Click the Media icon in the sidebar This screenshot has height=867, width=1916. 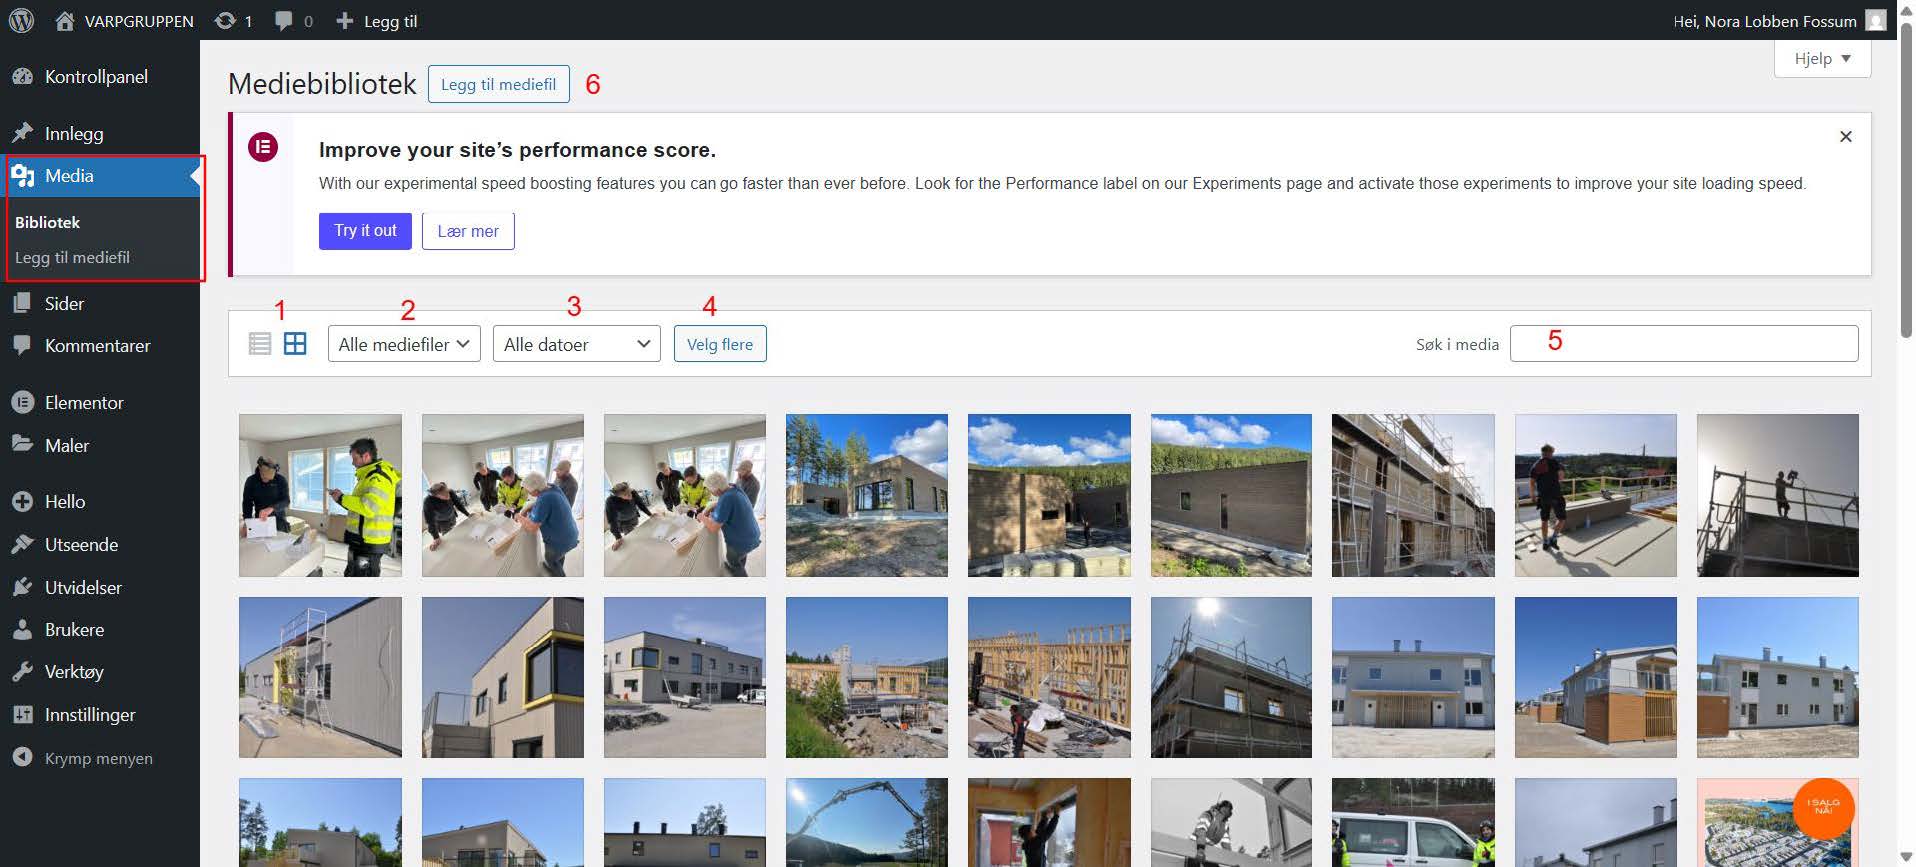coord(22,176)
